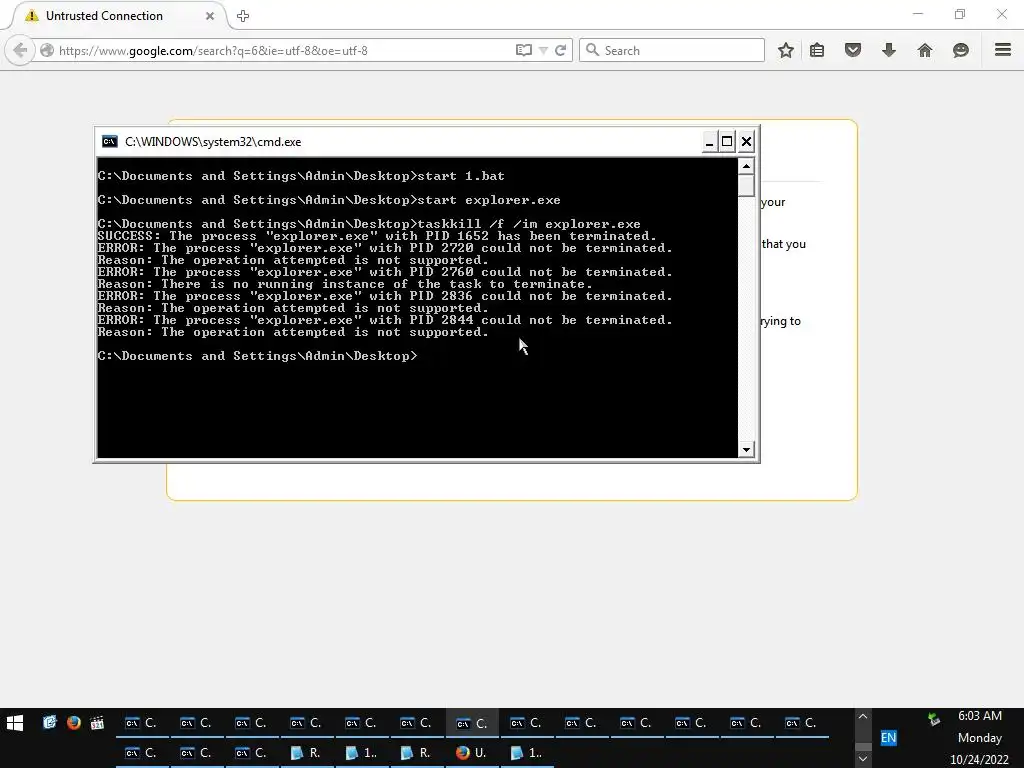Click the system tray notification icon
This screenshot has width=1024, height=768.
click(934, 719)
